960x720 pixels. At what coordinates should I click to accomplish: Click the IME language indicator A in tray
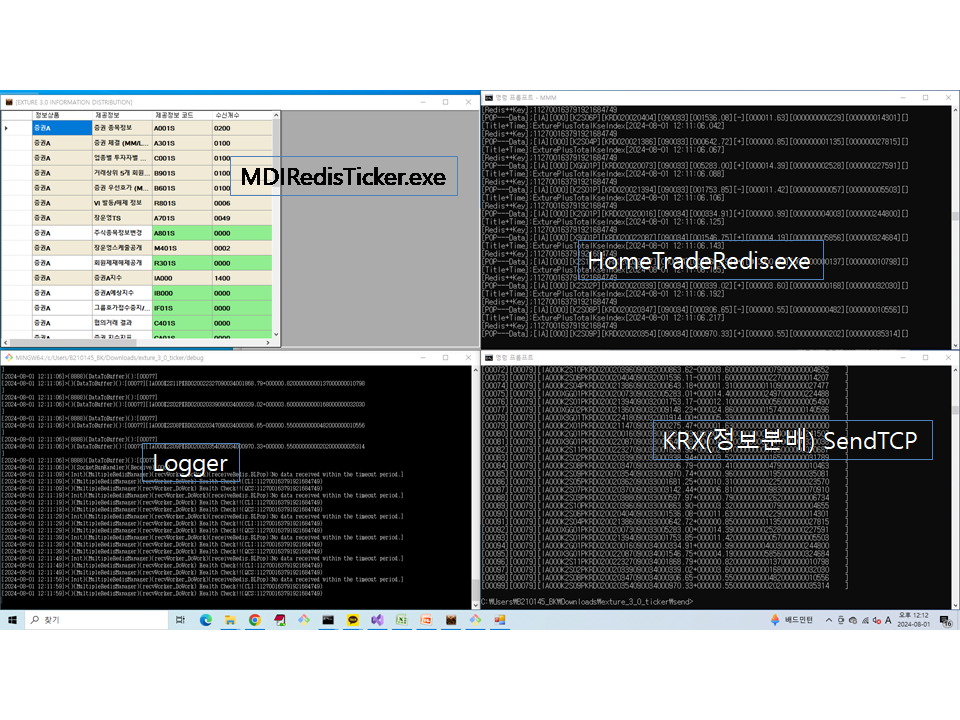pyautogui.click(x=888, y=620)
